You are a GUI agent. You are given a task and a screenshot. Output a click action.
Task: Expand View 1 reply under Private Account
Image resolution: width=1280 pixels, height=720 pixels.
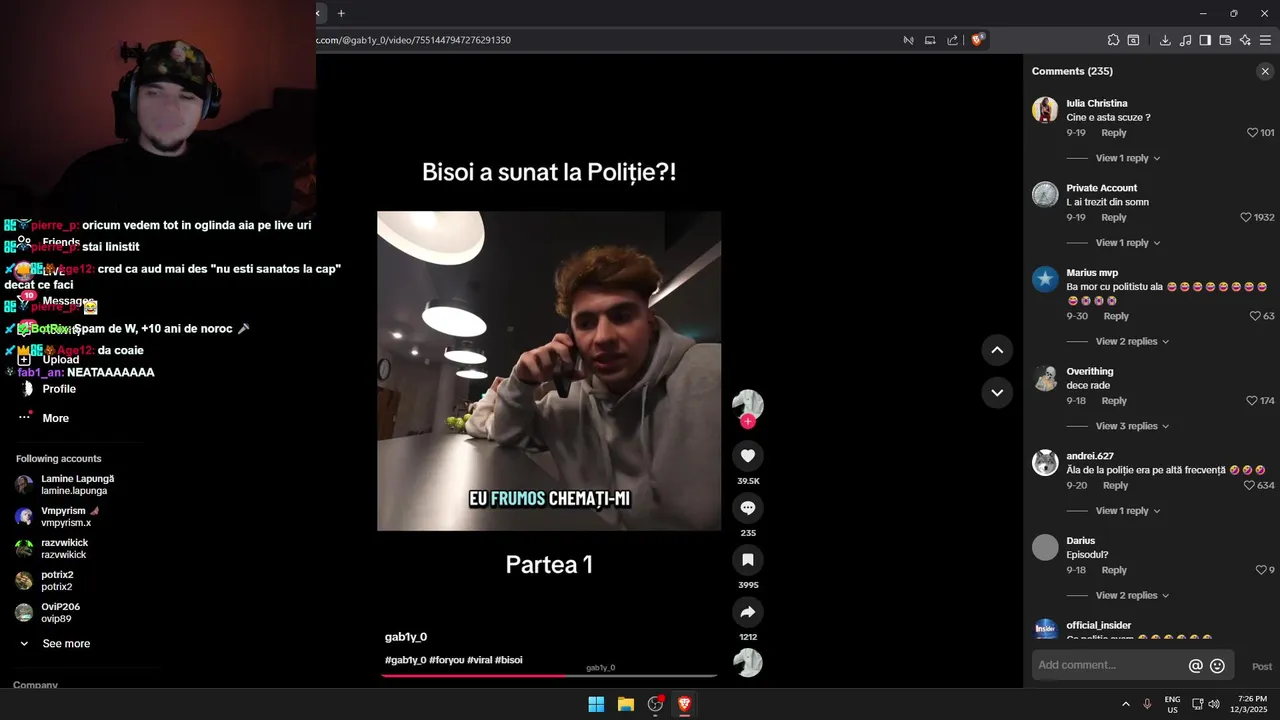tap(1128, 243)
